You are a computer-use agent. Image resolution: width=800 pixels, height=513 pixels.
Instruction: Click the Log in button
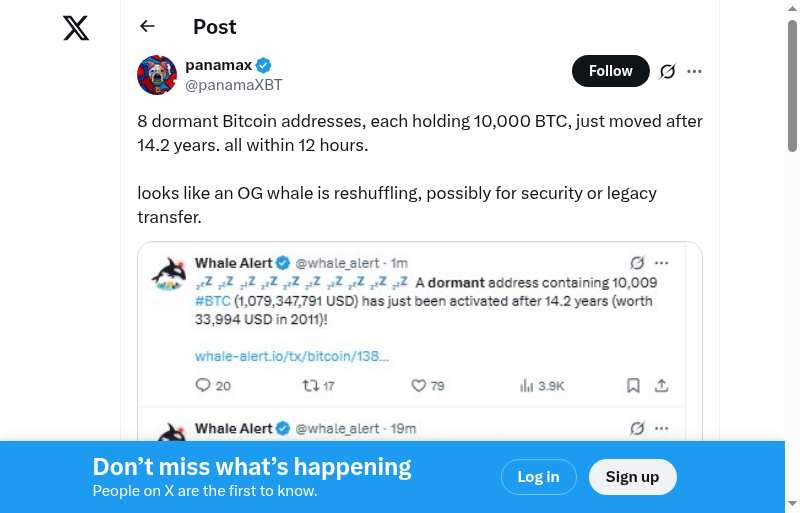pyautogui.click(x=538, y=477)
